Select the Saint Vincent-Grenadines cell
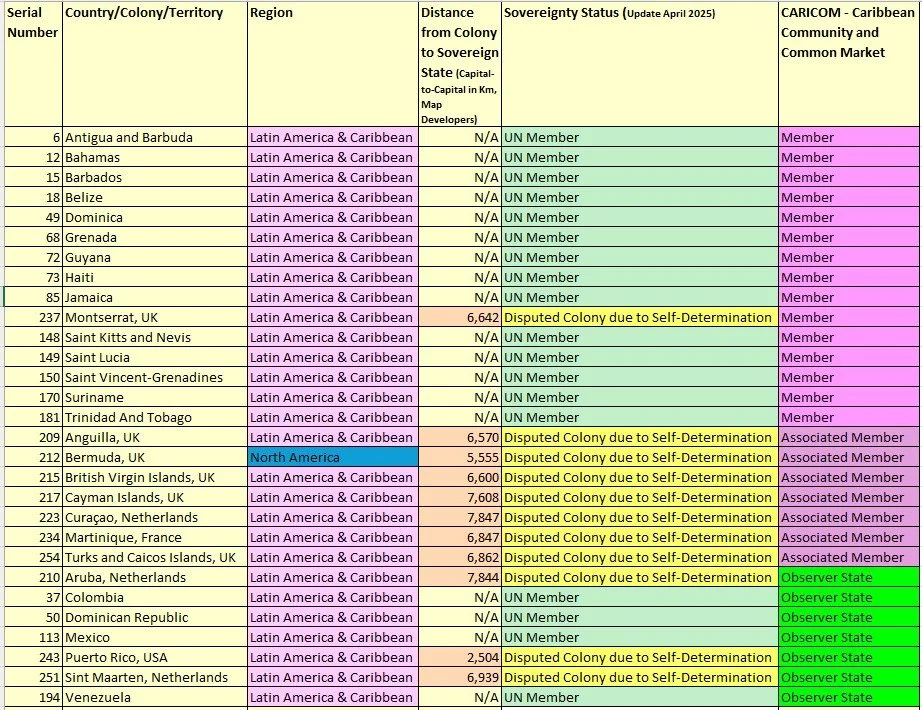 tap(155, 377)
